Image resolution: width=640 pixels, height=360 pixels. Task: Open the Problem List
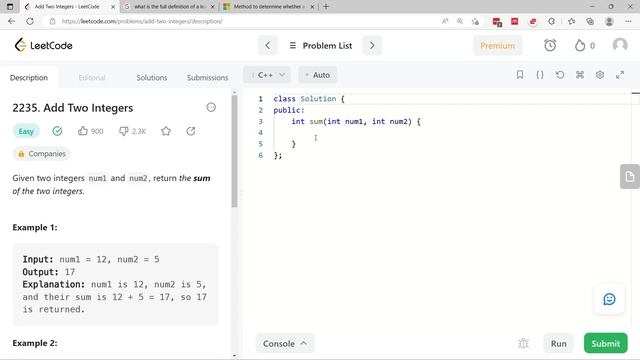coord(321,45)
